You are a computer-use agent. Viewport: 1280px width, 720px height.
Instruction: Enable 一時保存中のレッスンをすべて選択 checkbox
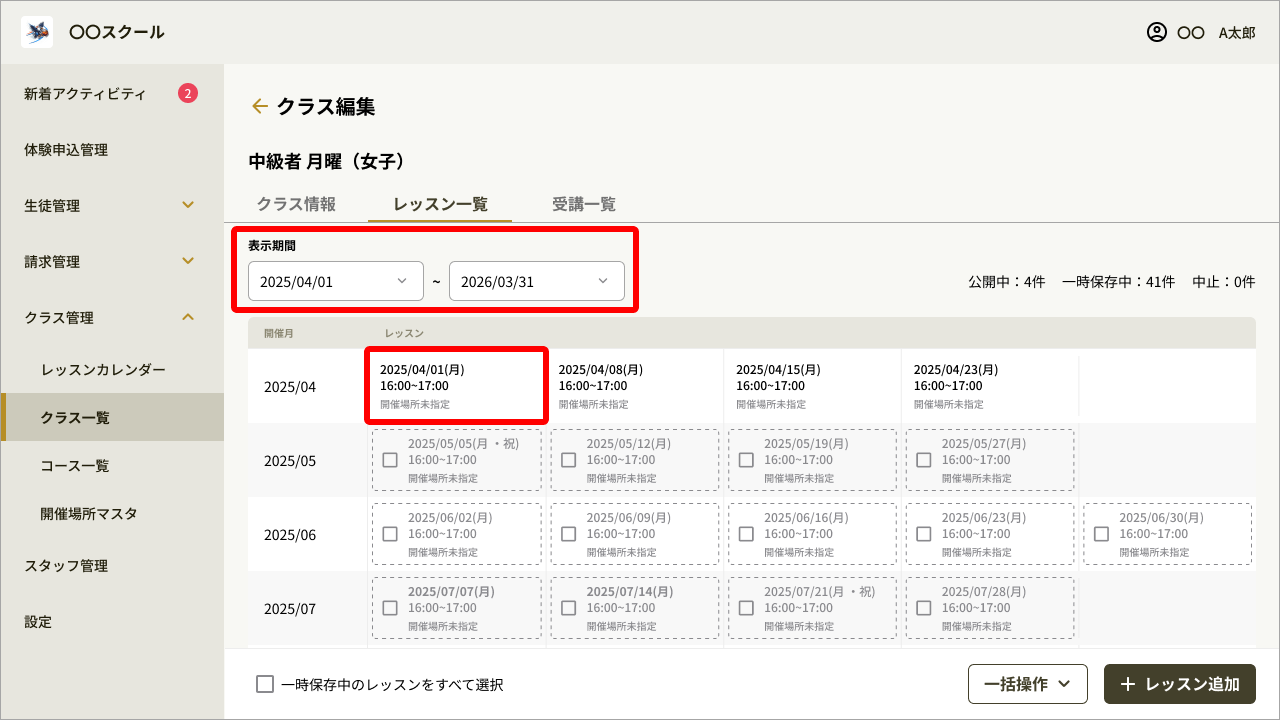tap(265, 684)
